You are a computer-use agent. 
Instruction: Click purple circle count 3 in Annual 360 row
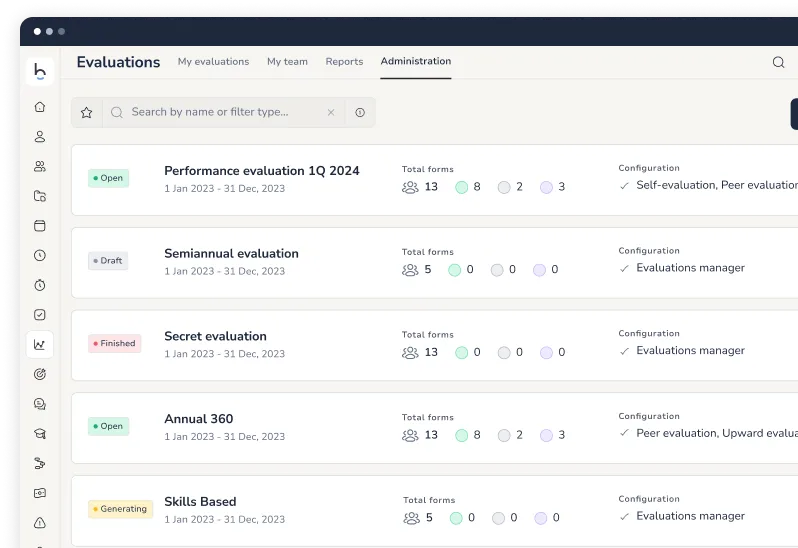point(553,435)
